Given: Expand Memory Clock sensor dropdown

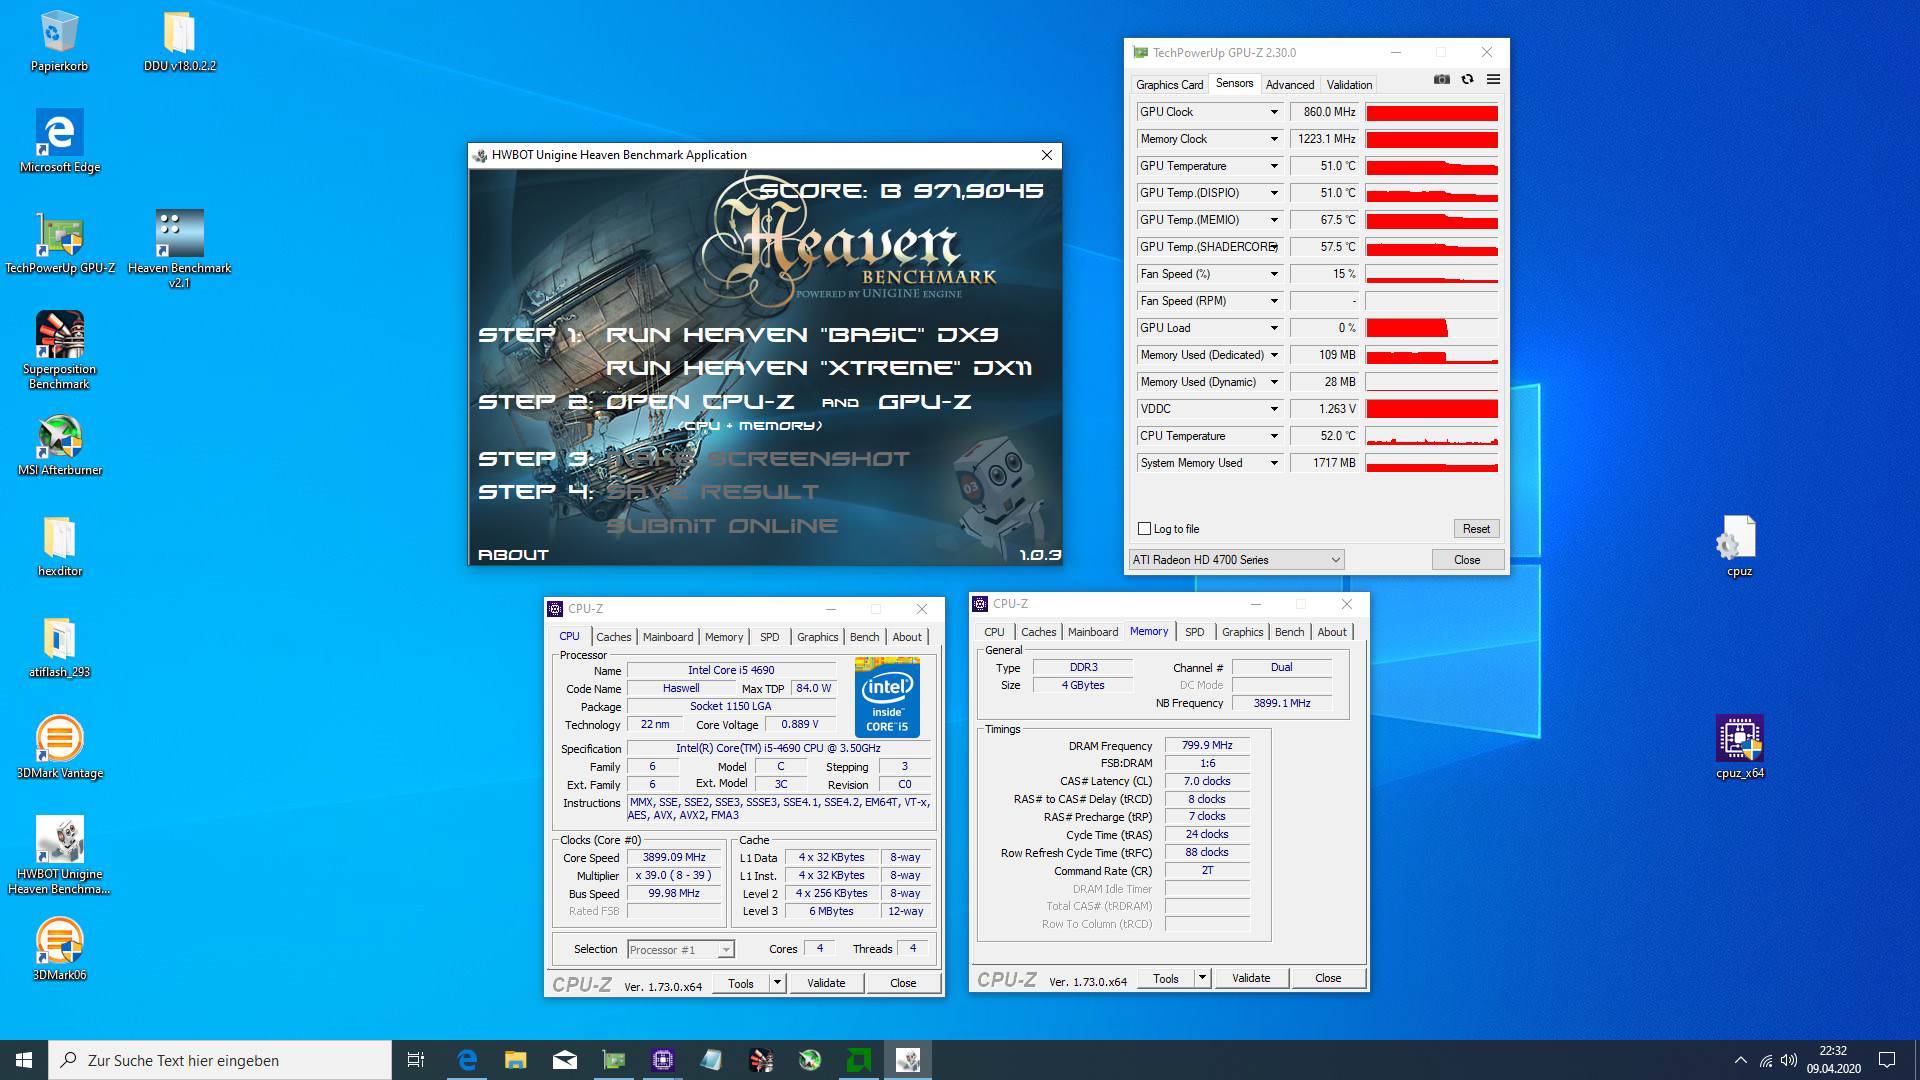Looking at the screenshot, I should (1274, 139).
